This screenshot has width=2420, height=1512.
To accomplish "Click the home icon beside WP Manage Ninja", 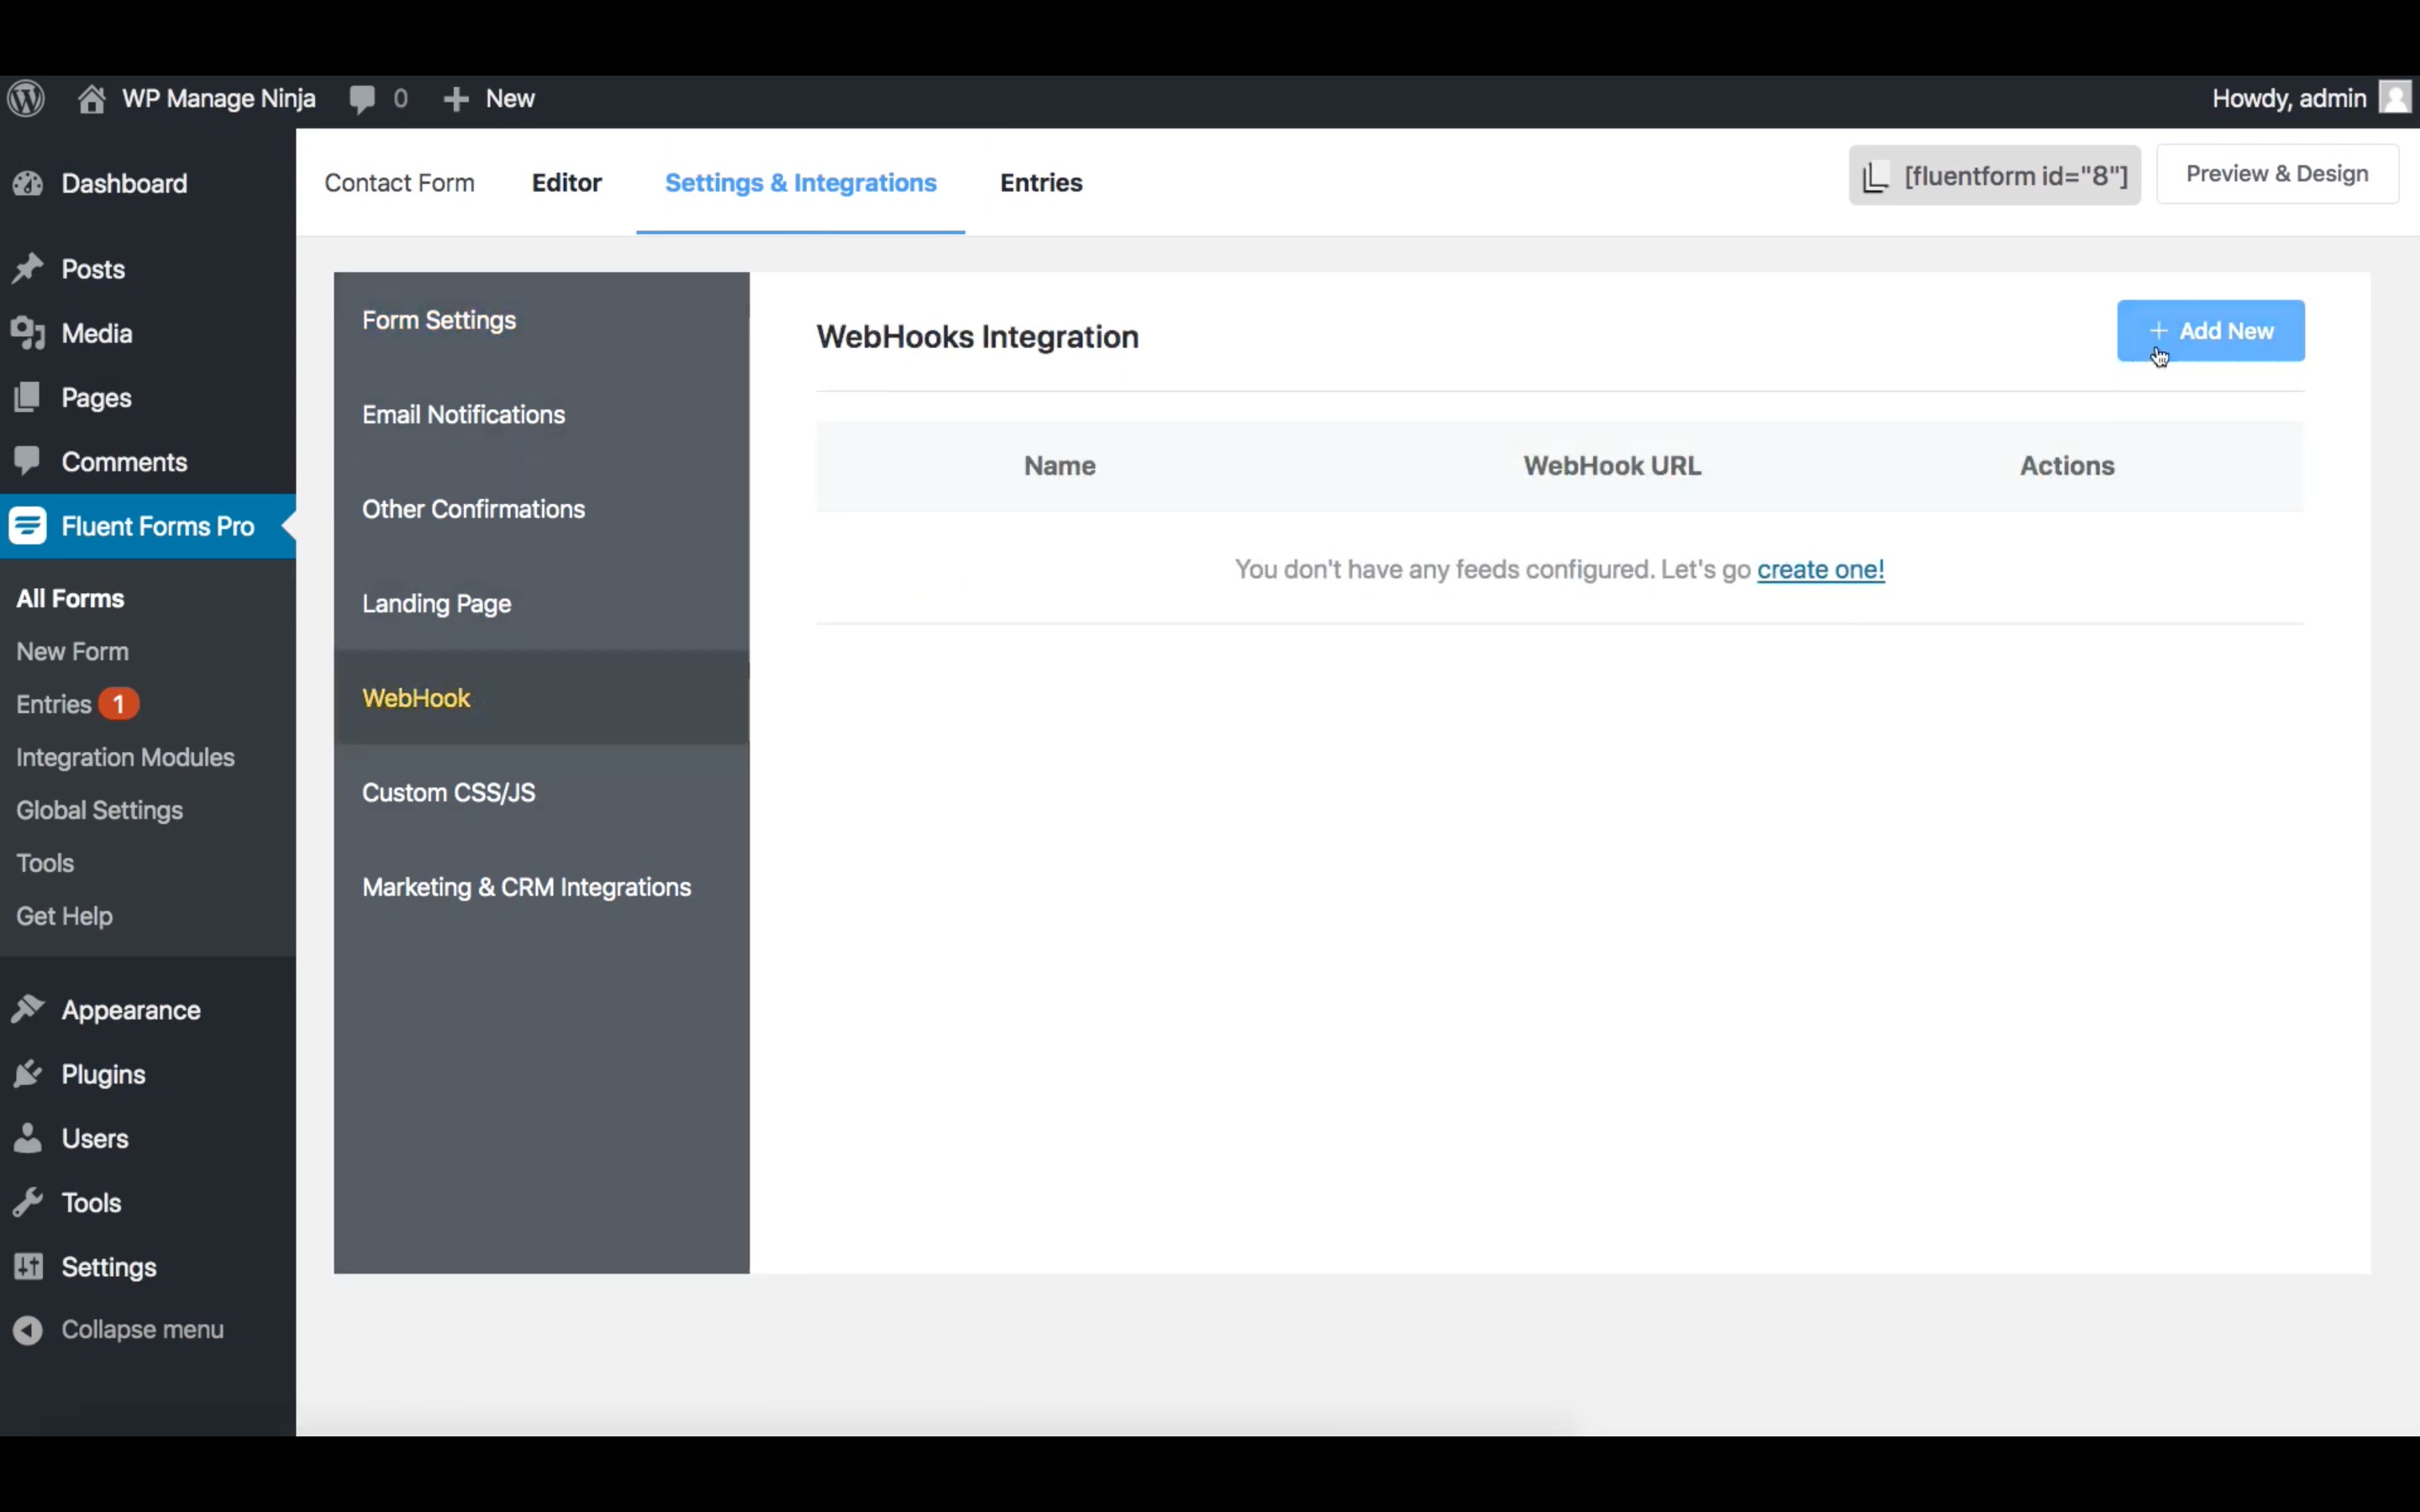I will click(92, 98).
